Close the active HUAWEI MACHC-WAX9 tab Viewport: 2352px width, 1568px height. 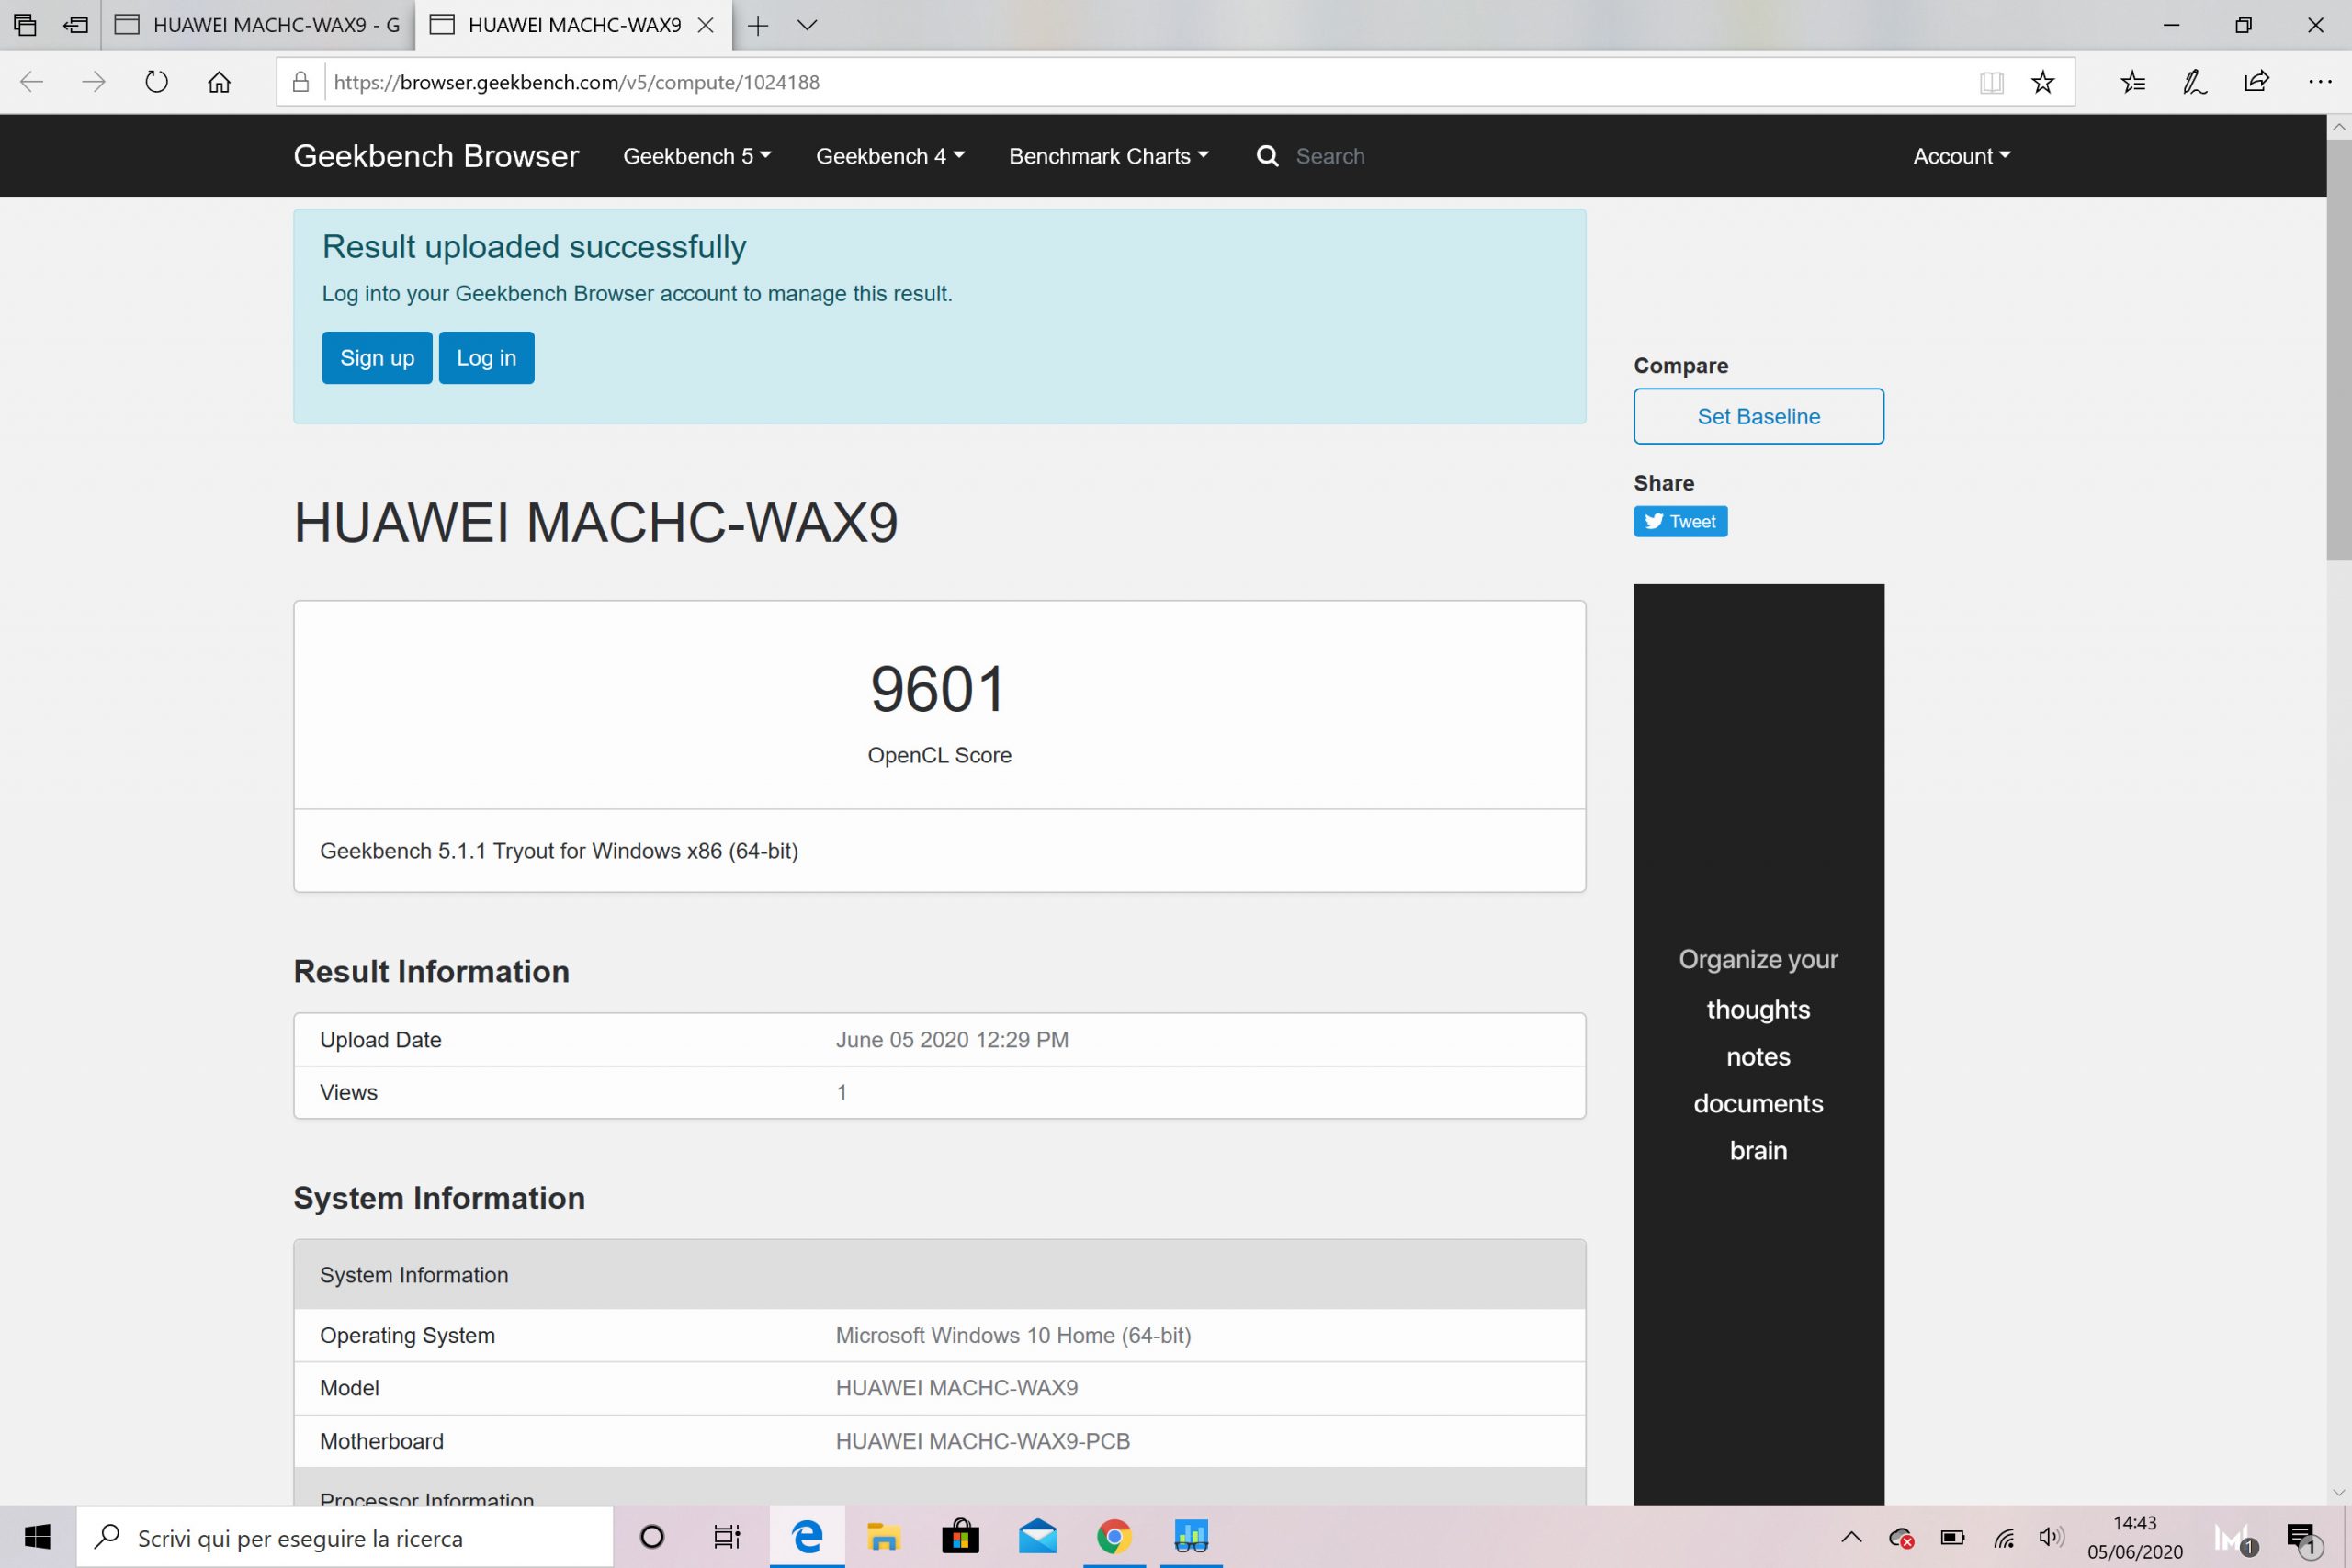coord(706,25)
